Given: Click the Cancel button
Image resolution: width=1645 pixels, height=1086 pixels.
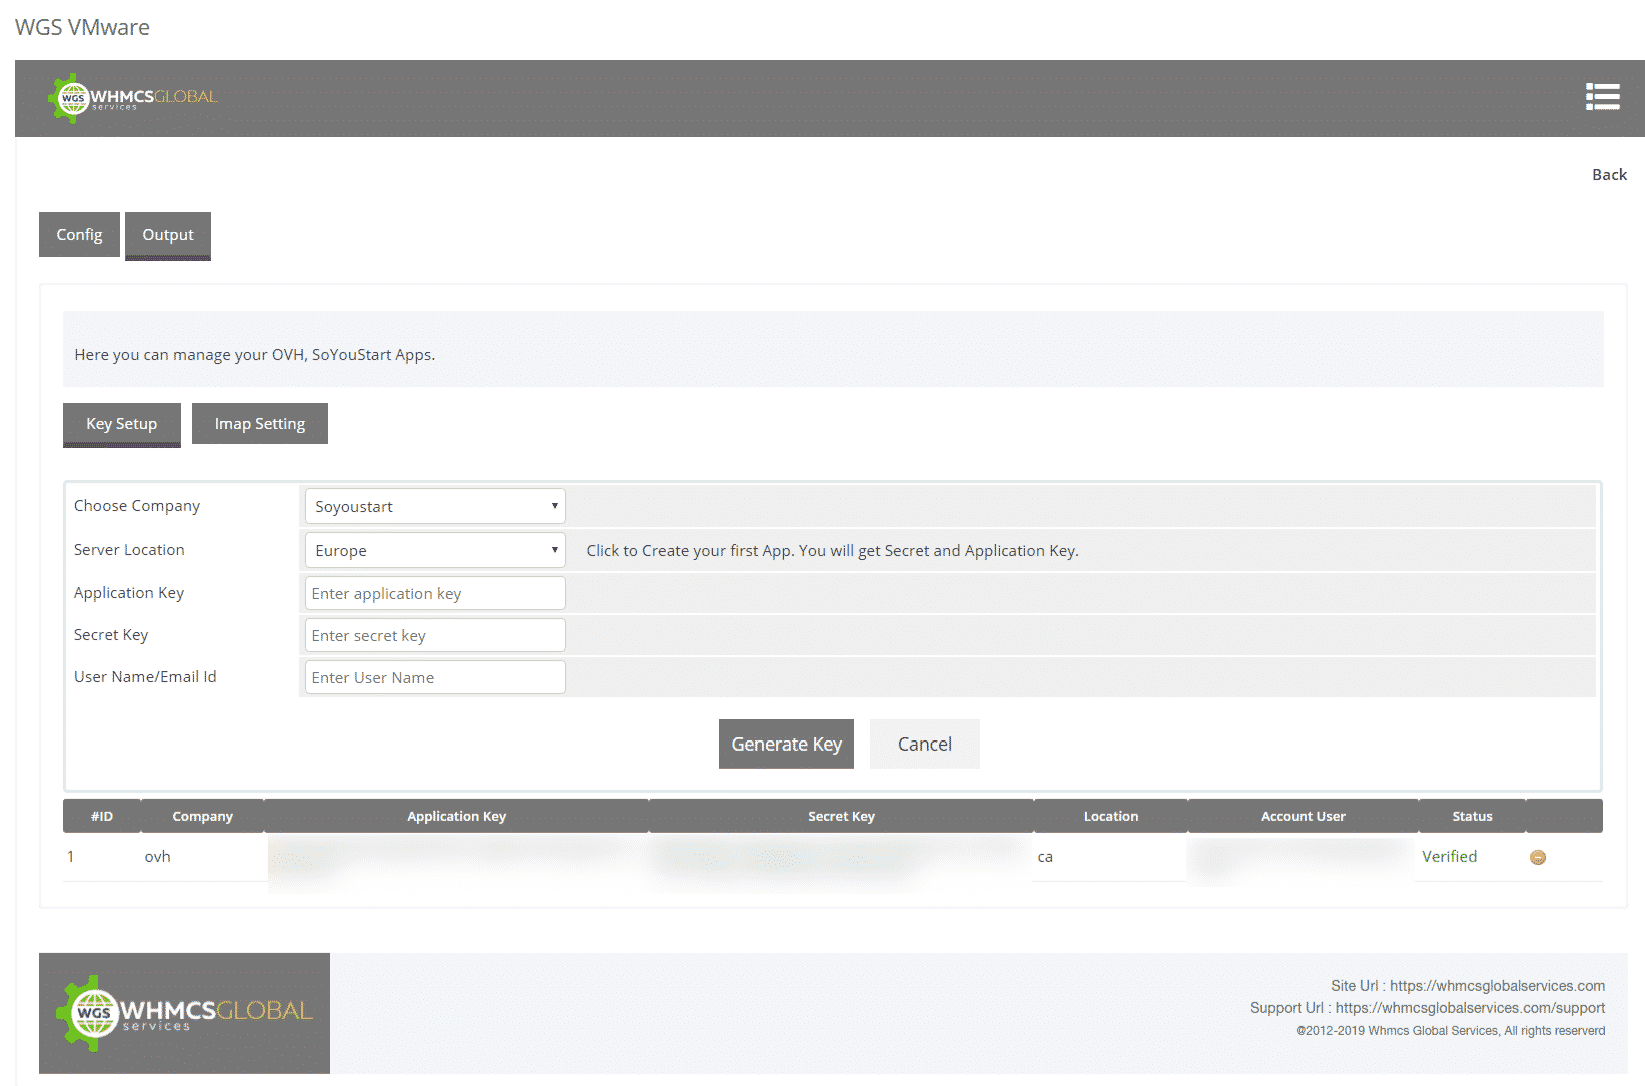Looking at the screenshot, I should (924, 744).
